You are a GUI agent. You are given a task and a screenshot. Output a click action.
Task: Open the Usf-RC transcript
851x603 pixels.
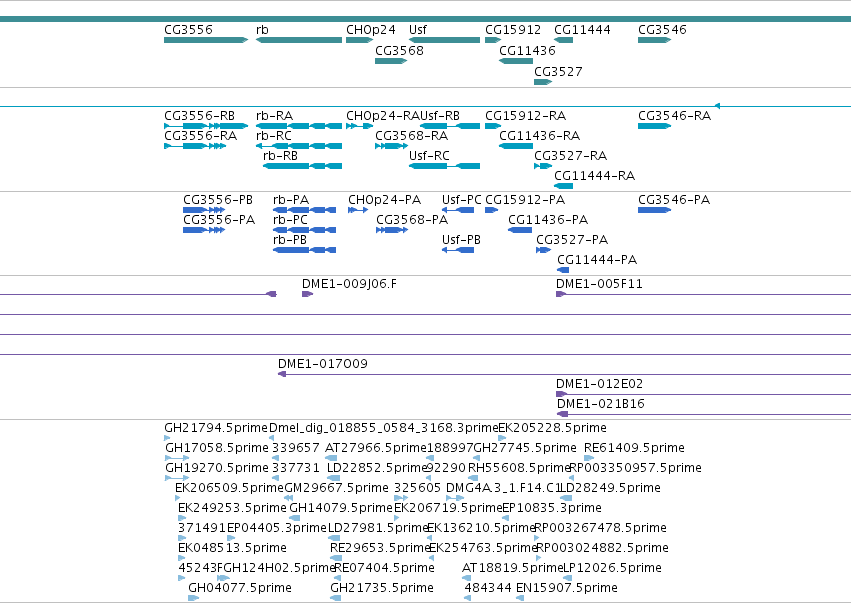pyautogui.click(x=444, y=167)
